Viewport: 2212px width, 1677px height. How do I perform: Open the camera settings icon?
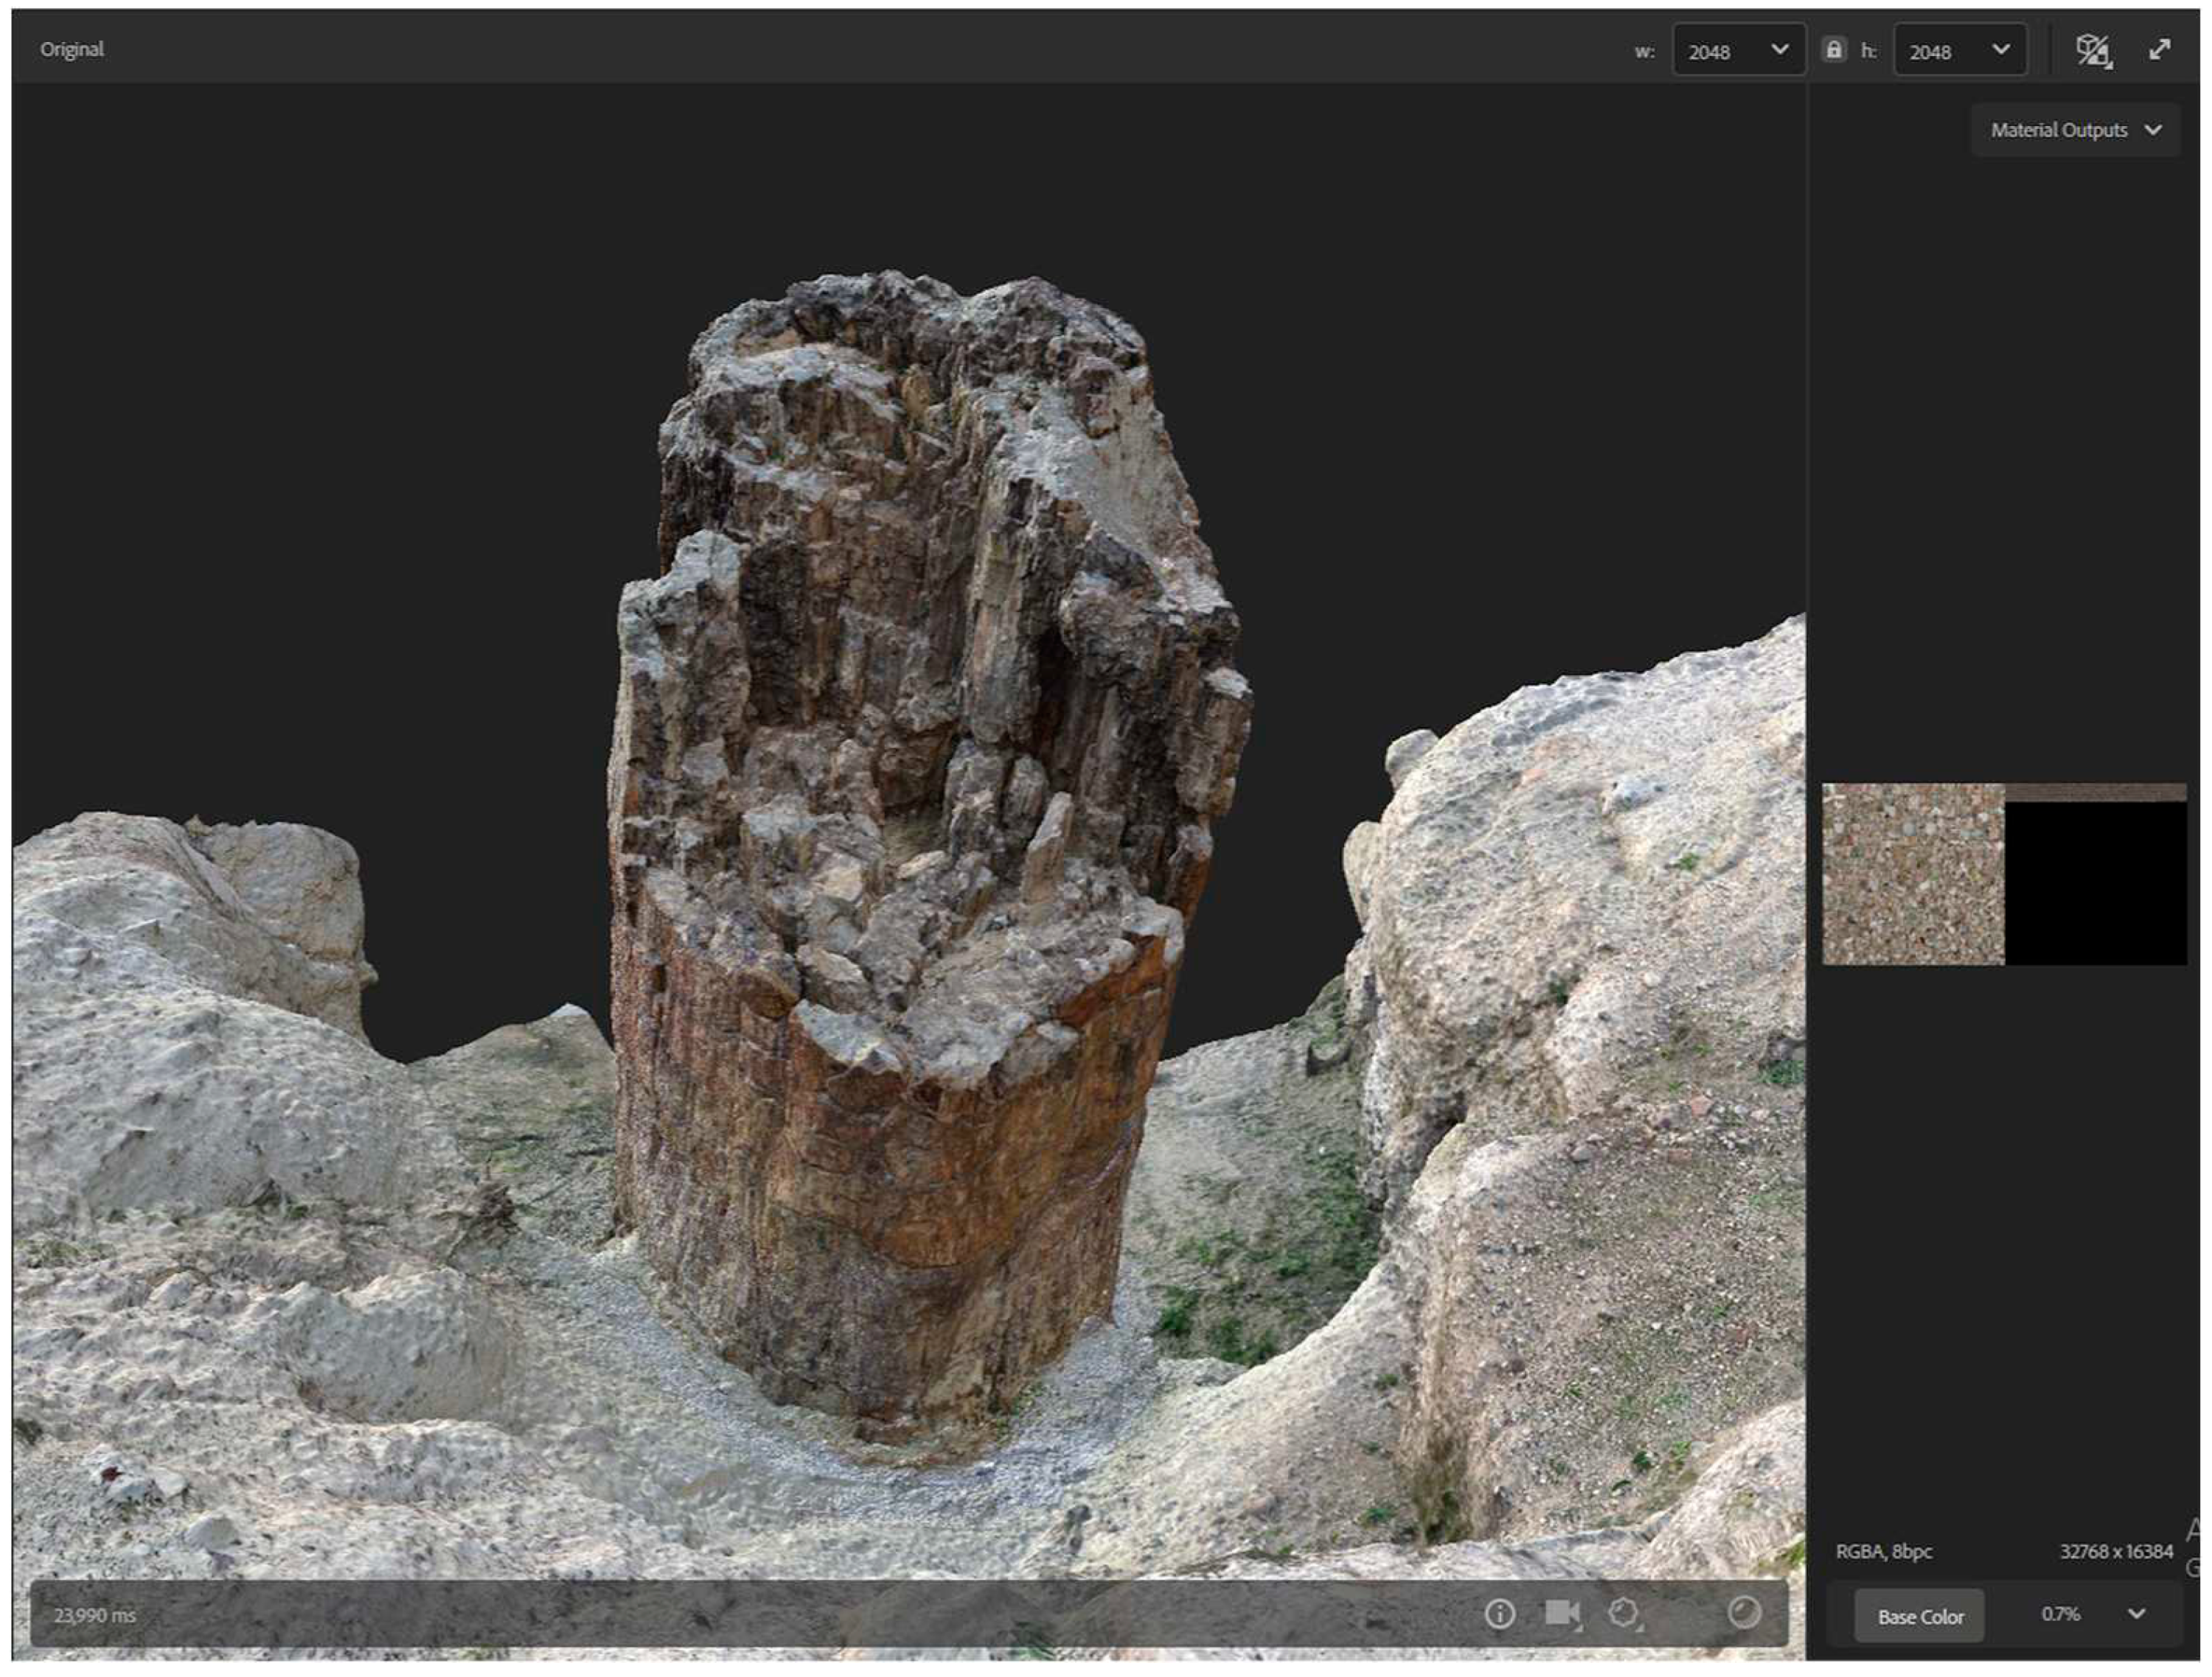1562,1613
